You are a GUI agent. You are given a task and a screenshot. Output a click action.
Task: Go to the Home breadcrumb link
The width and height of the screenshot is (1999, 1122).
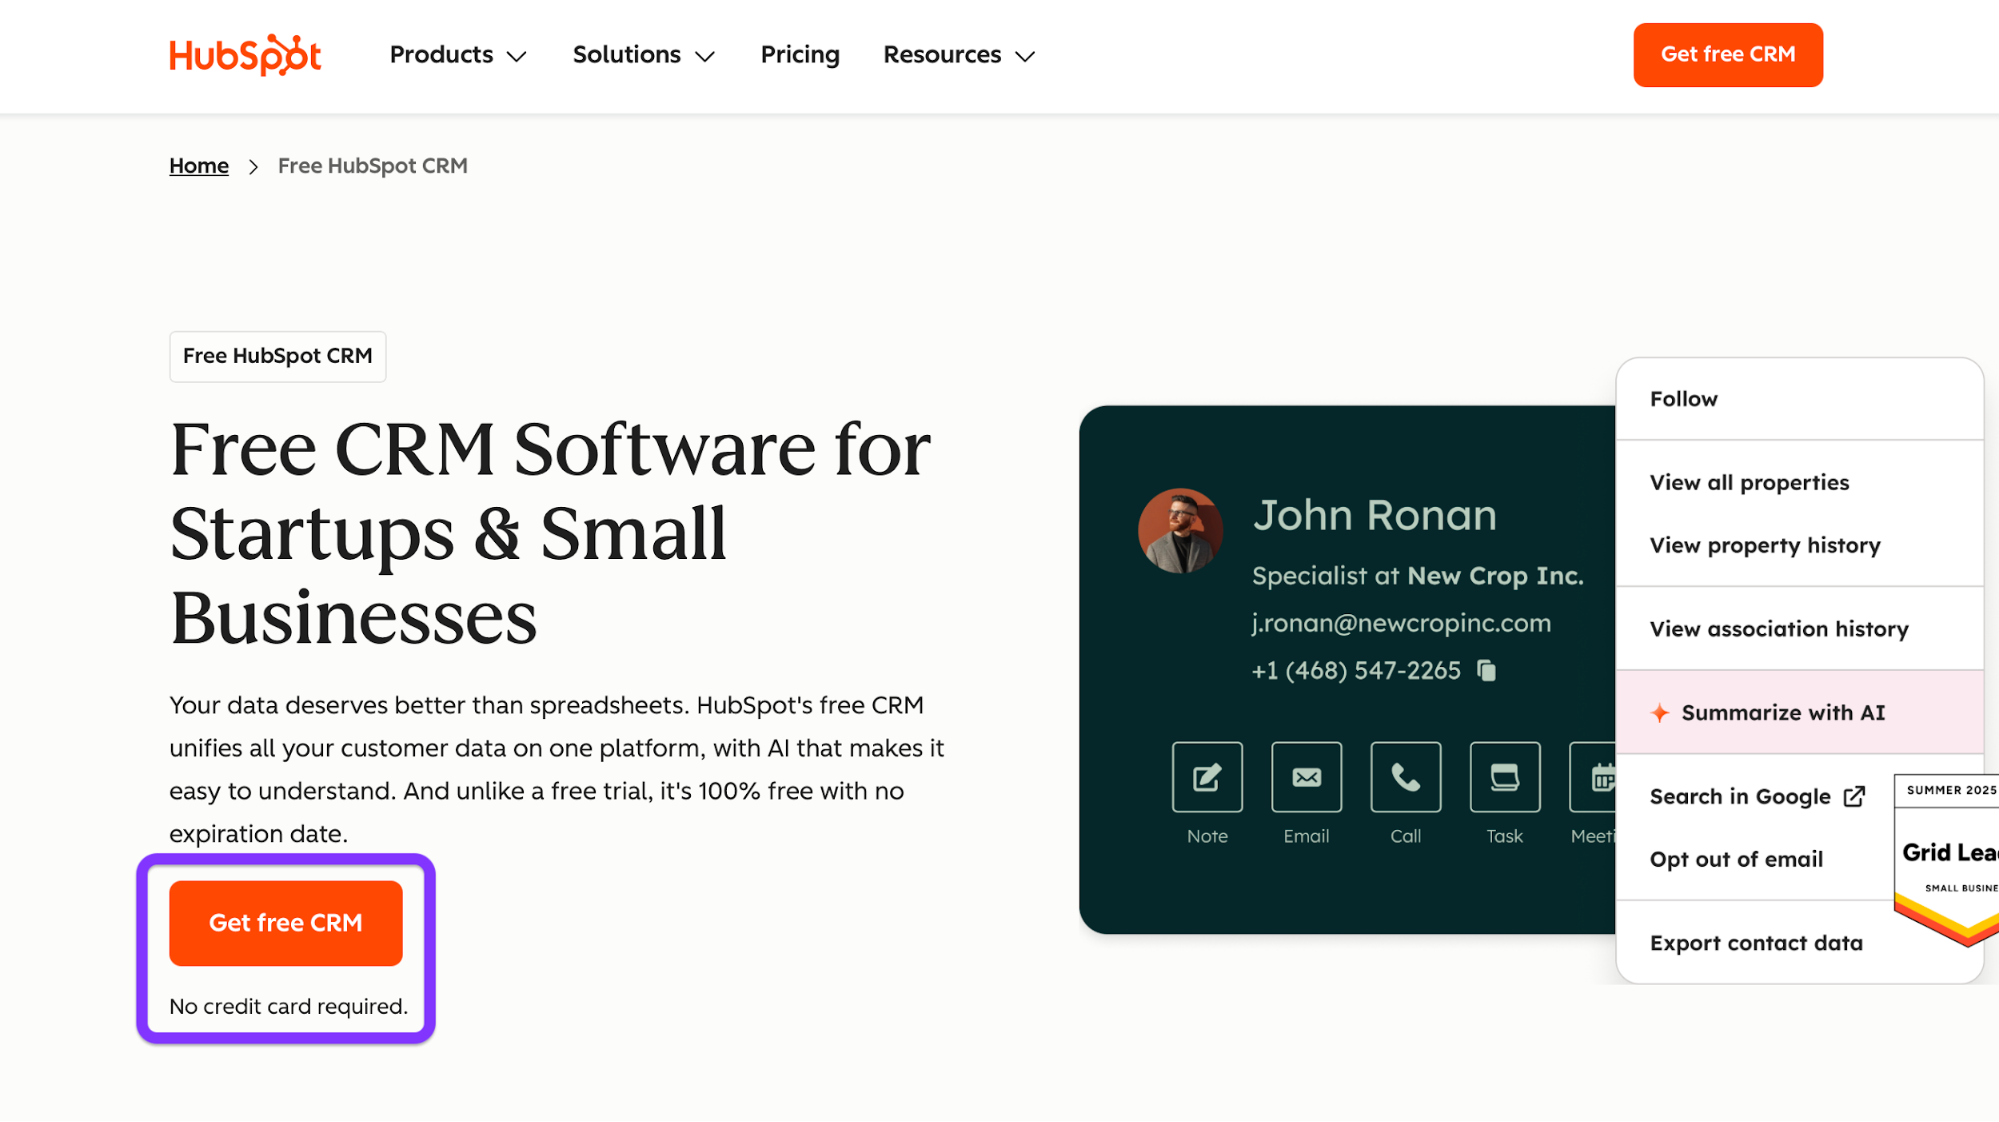coord(199,166)
